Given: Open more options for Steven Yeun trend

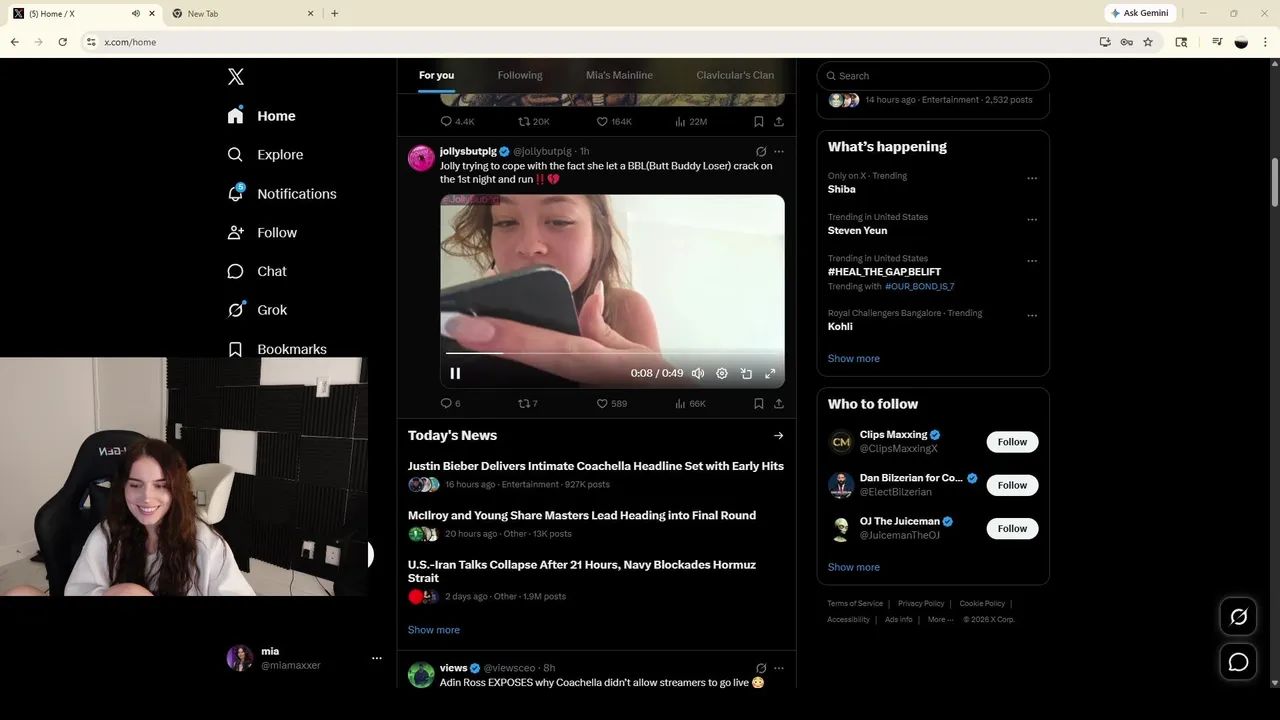Looking at the screenshot, I should pos(1032,220).
